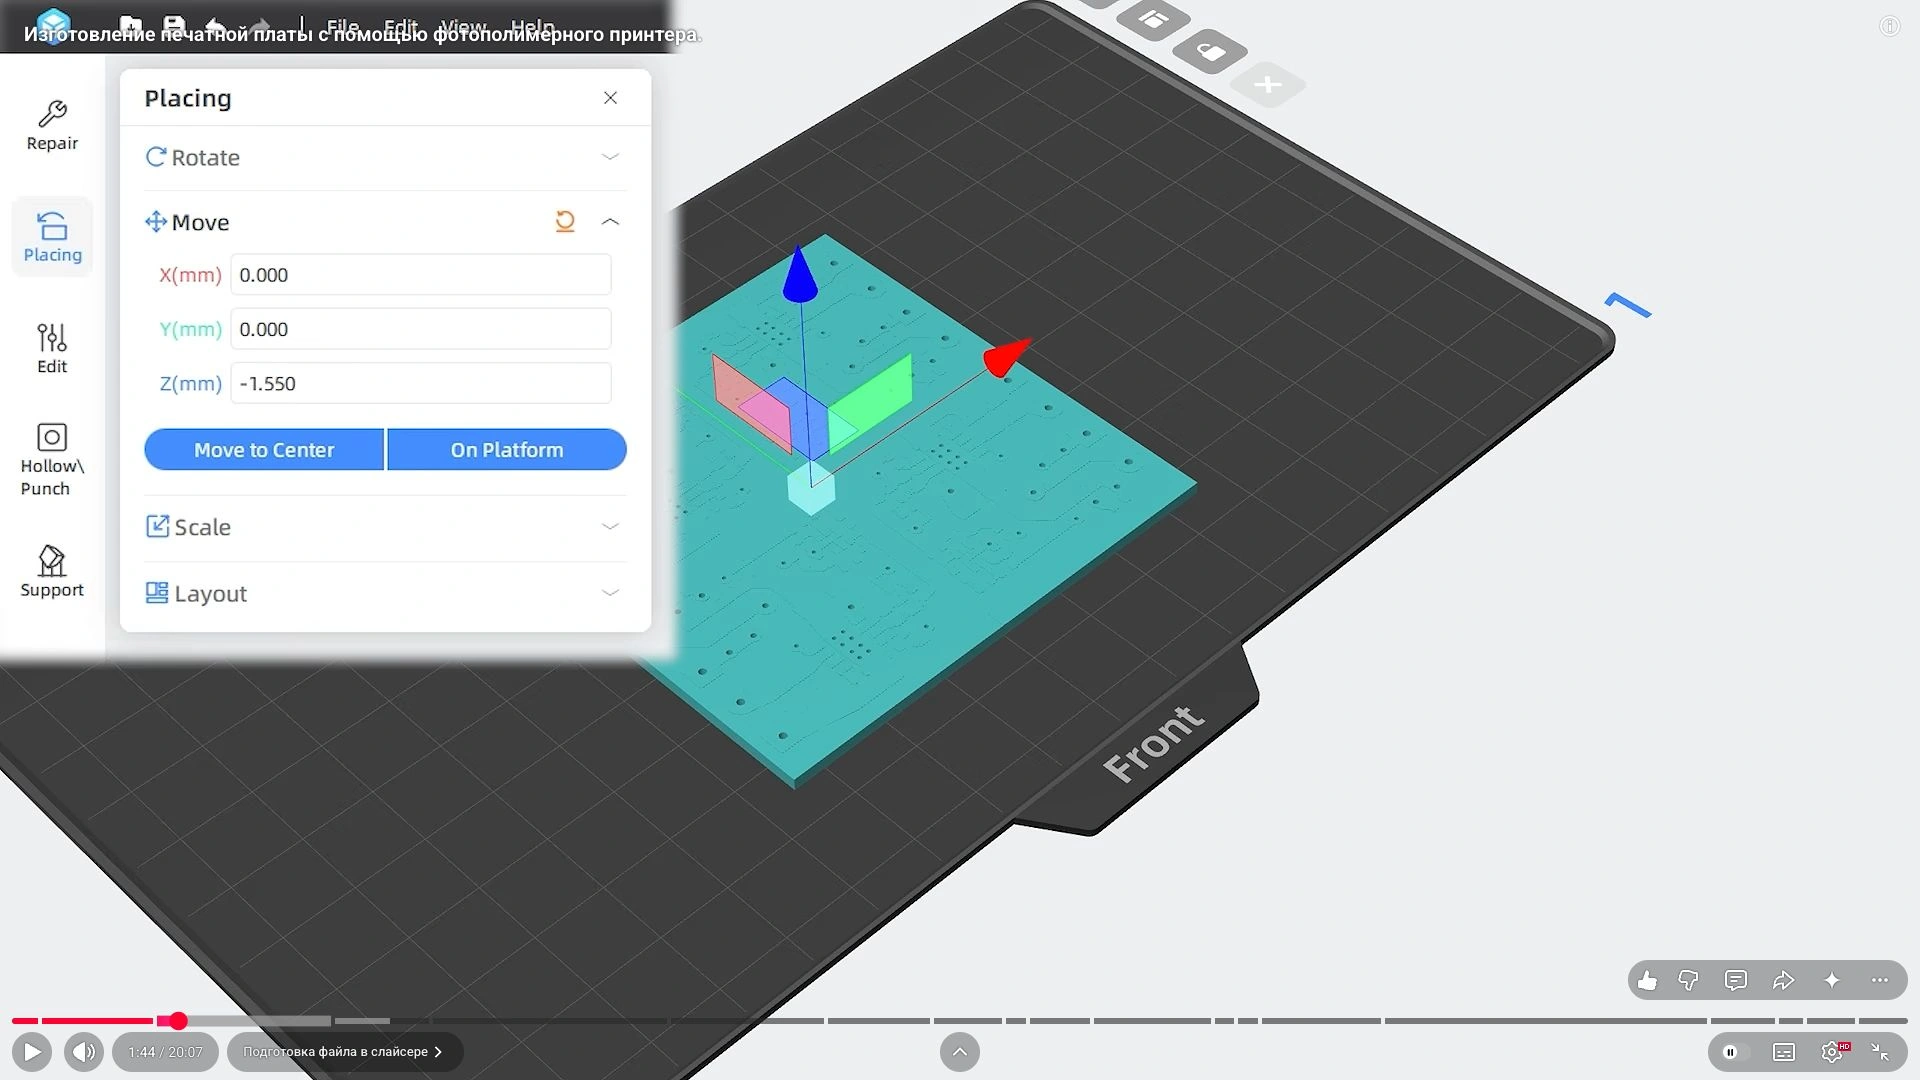Expand the Scale section
1920x1080 pixels.
click(385, 527)
